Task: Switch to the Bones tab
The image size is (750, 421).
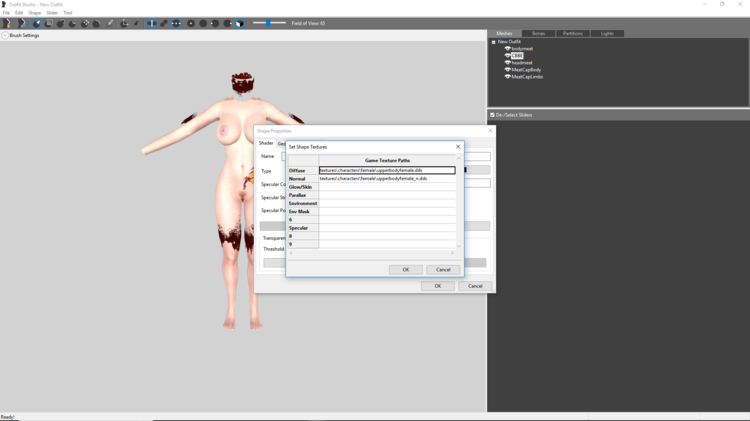Action: pos(539,33)
